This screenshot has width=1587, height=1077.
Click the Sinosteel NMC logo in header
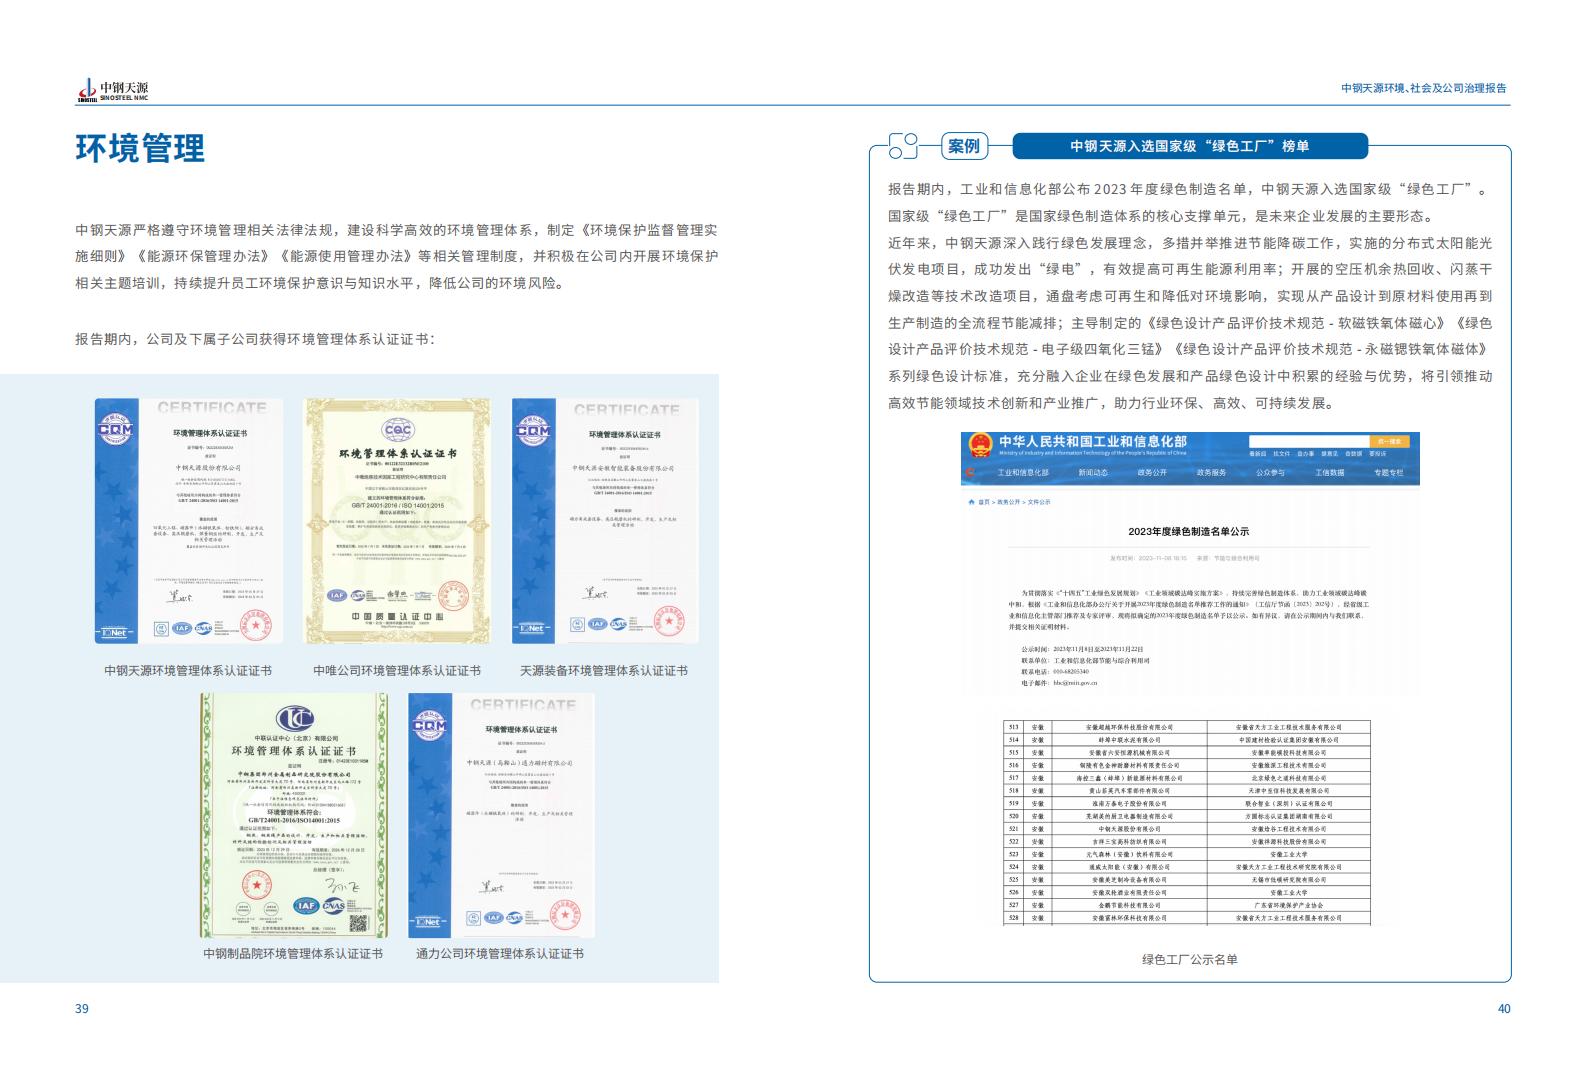click(113, 90)
